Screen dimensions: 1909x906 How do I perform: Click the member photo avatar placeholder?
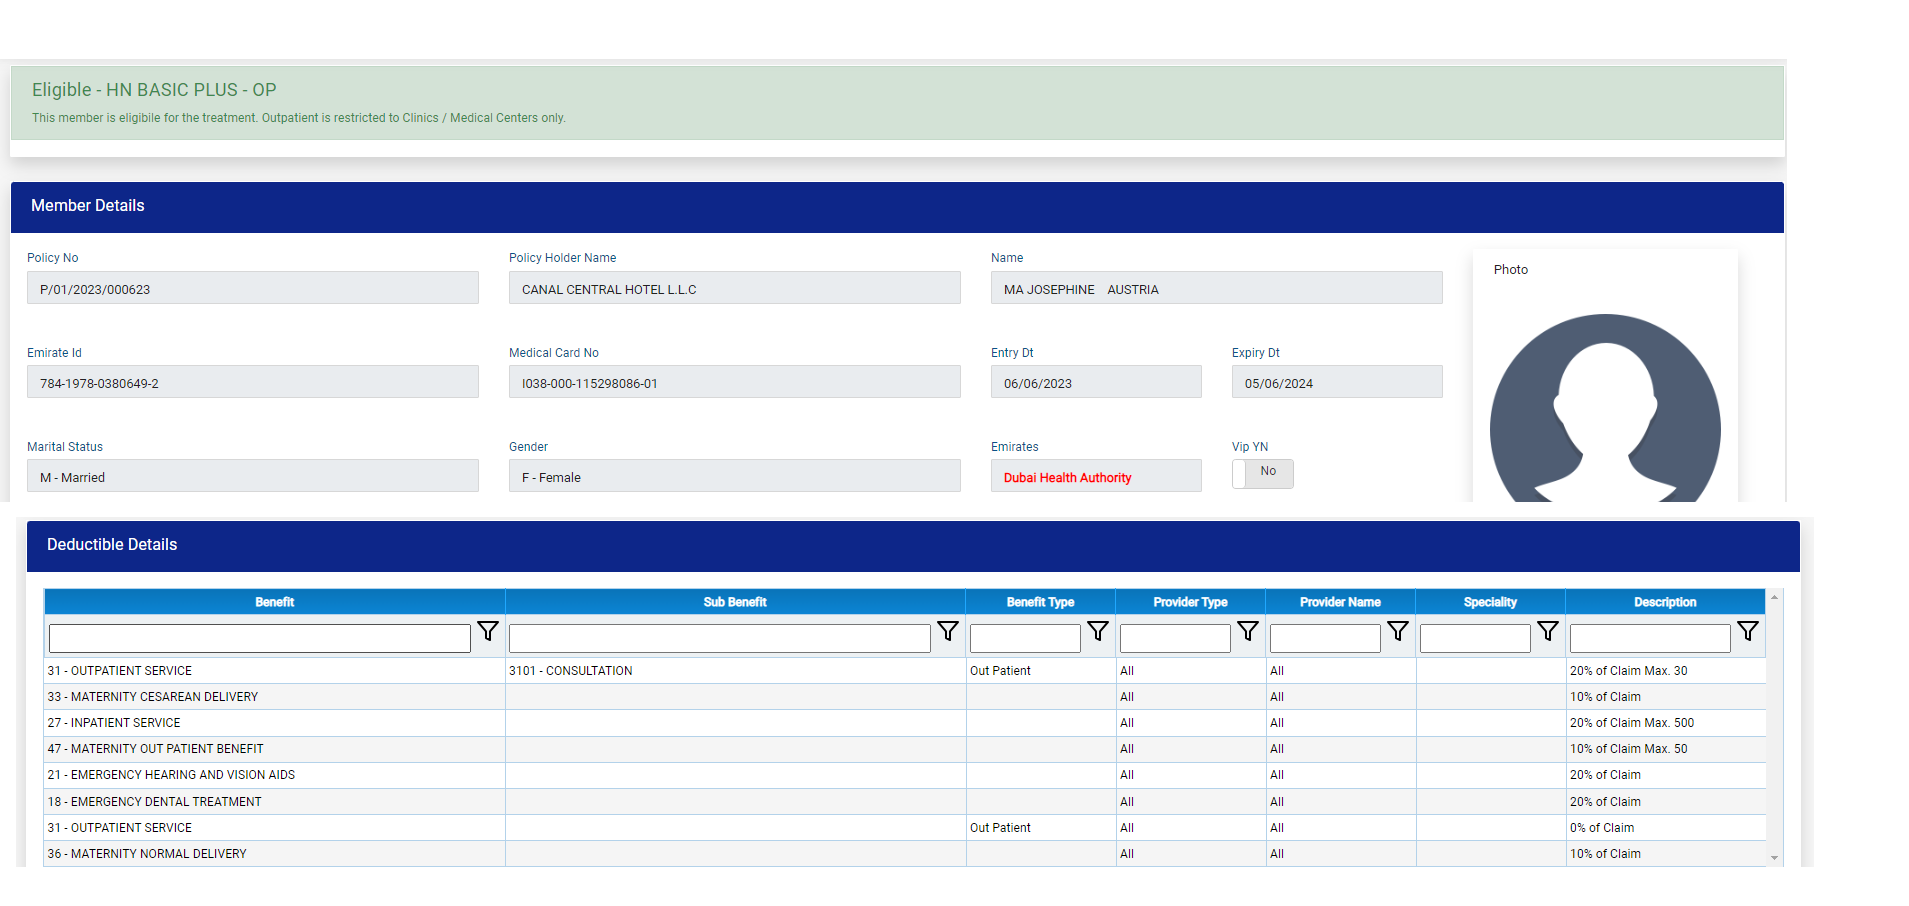click(x=1604, y=411)
